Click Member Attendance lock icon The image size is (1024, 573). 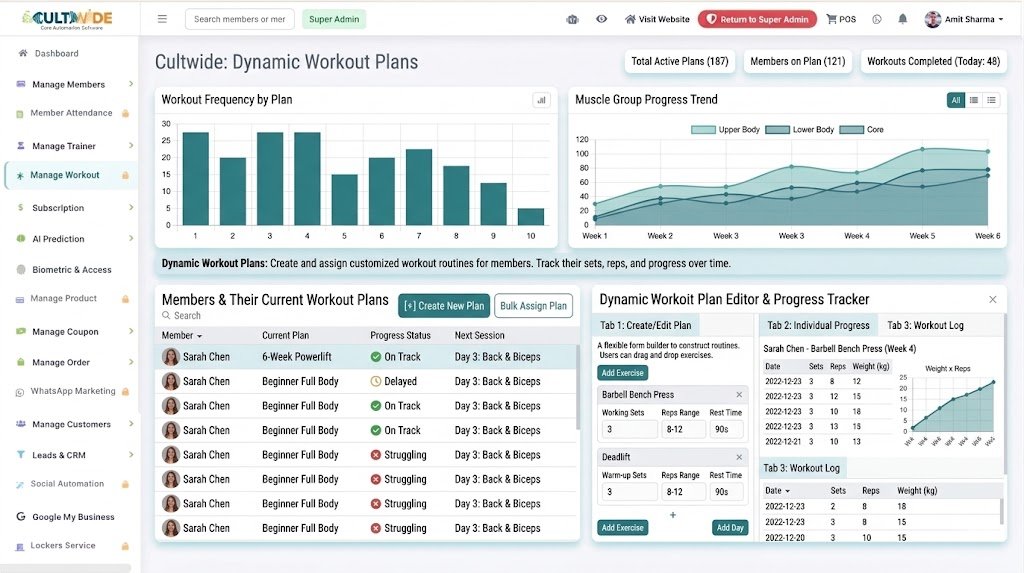pos(125,114)
